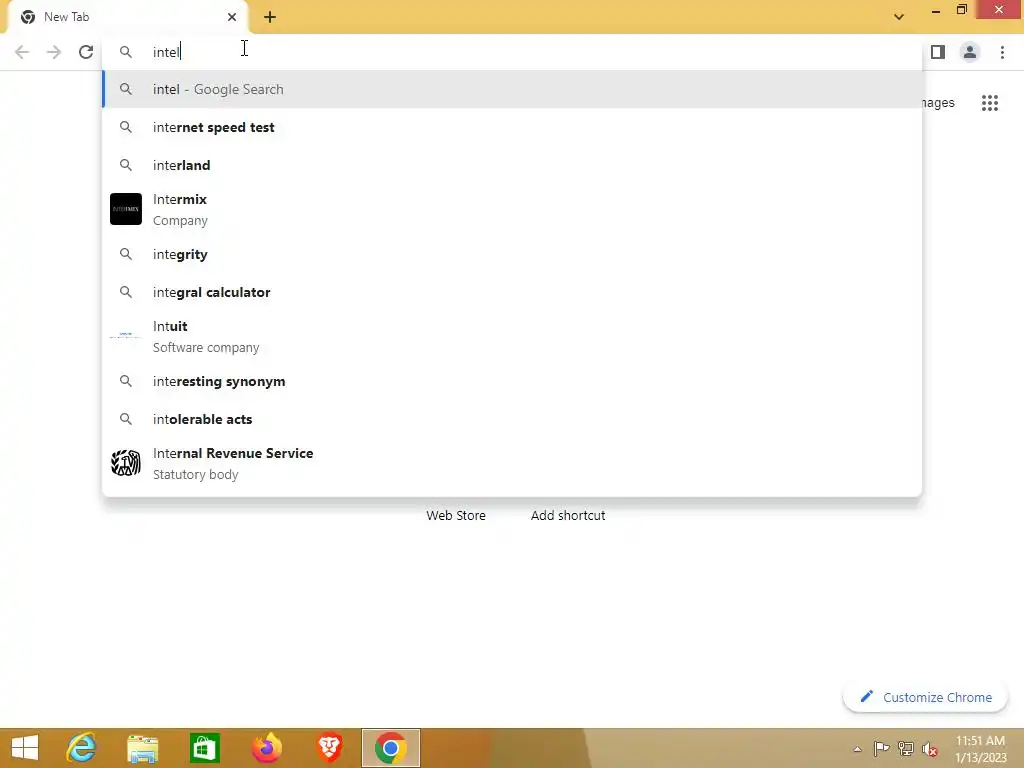The image size is (1024, 768).
Task: Select Internal Revenue Service suggestion
Action: (512, 464)
